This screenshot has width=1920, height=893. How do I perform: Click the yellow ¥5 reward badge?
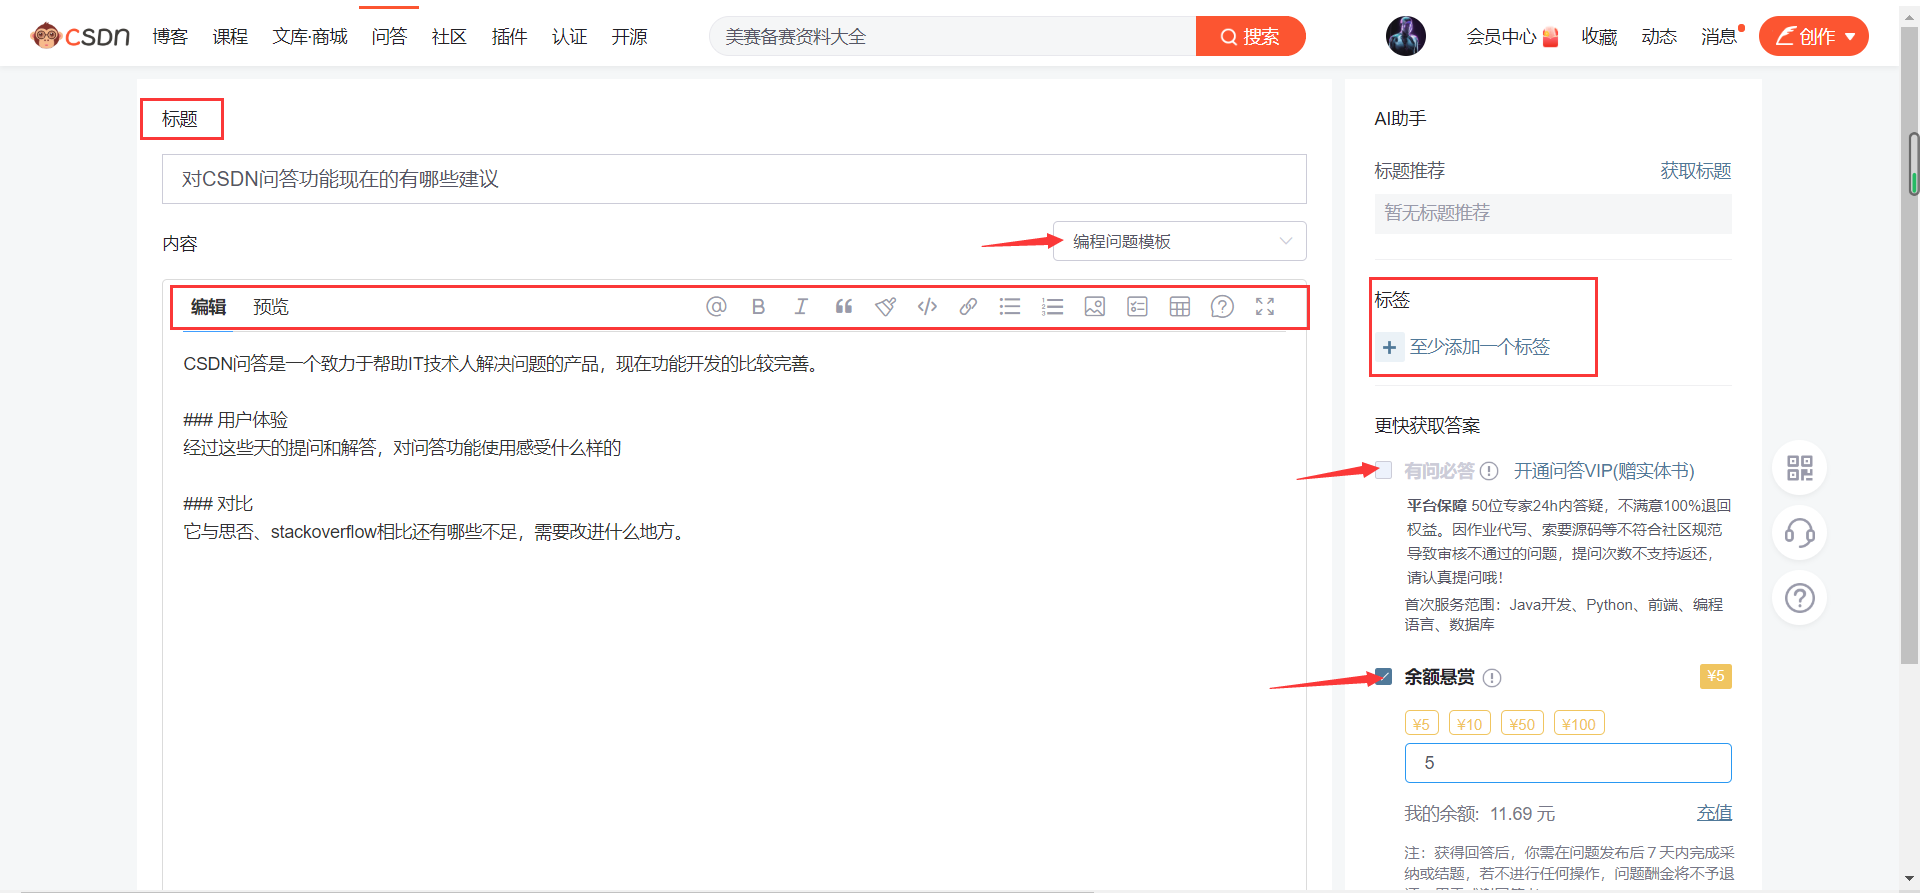(1716, 676)
